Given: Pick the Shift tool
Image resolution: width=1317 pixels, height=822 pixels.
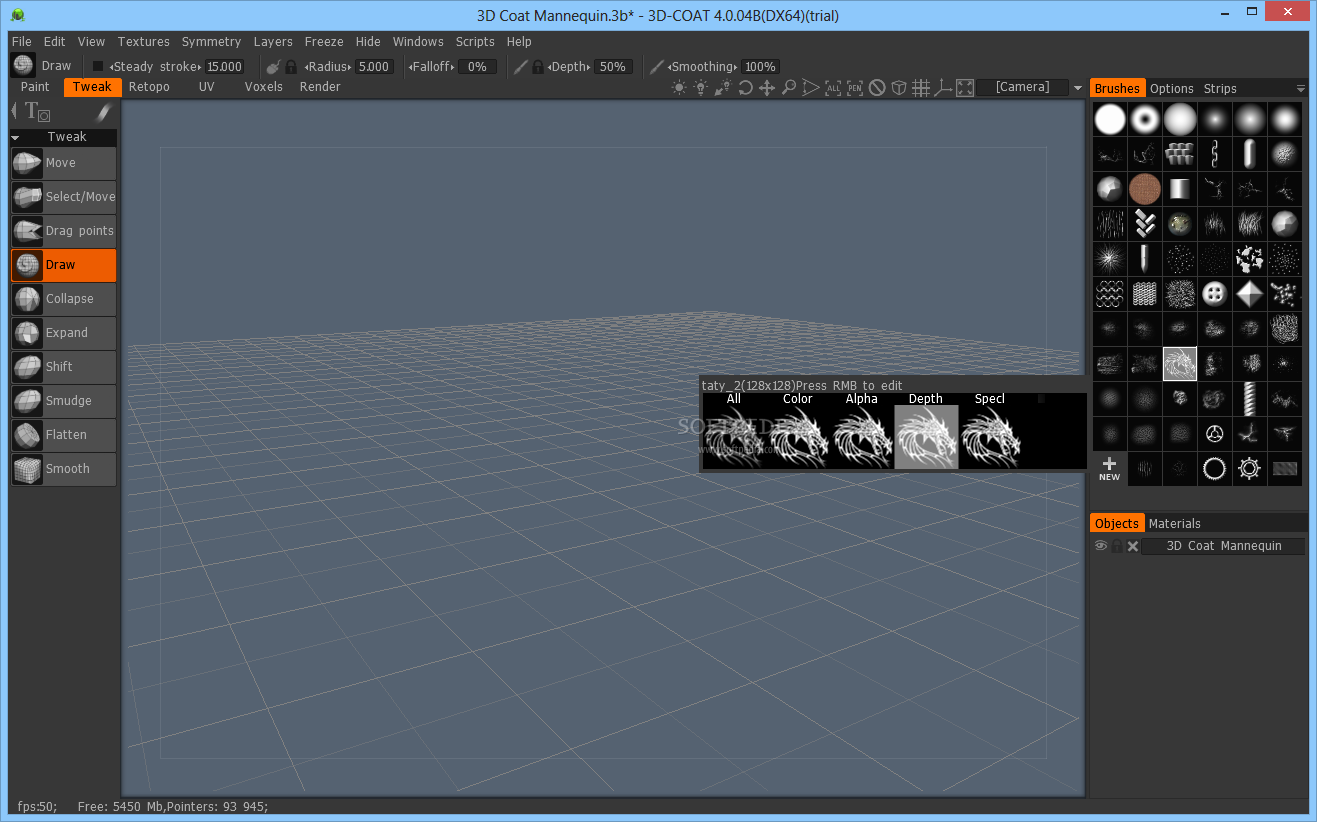Looking at the screenshot, I should tap(63, 367).
